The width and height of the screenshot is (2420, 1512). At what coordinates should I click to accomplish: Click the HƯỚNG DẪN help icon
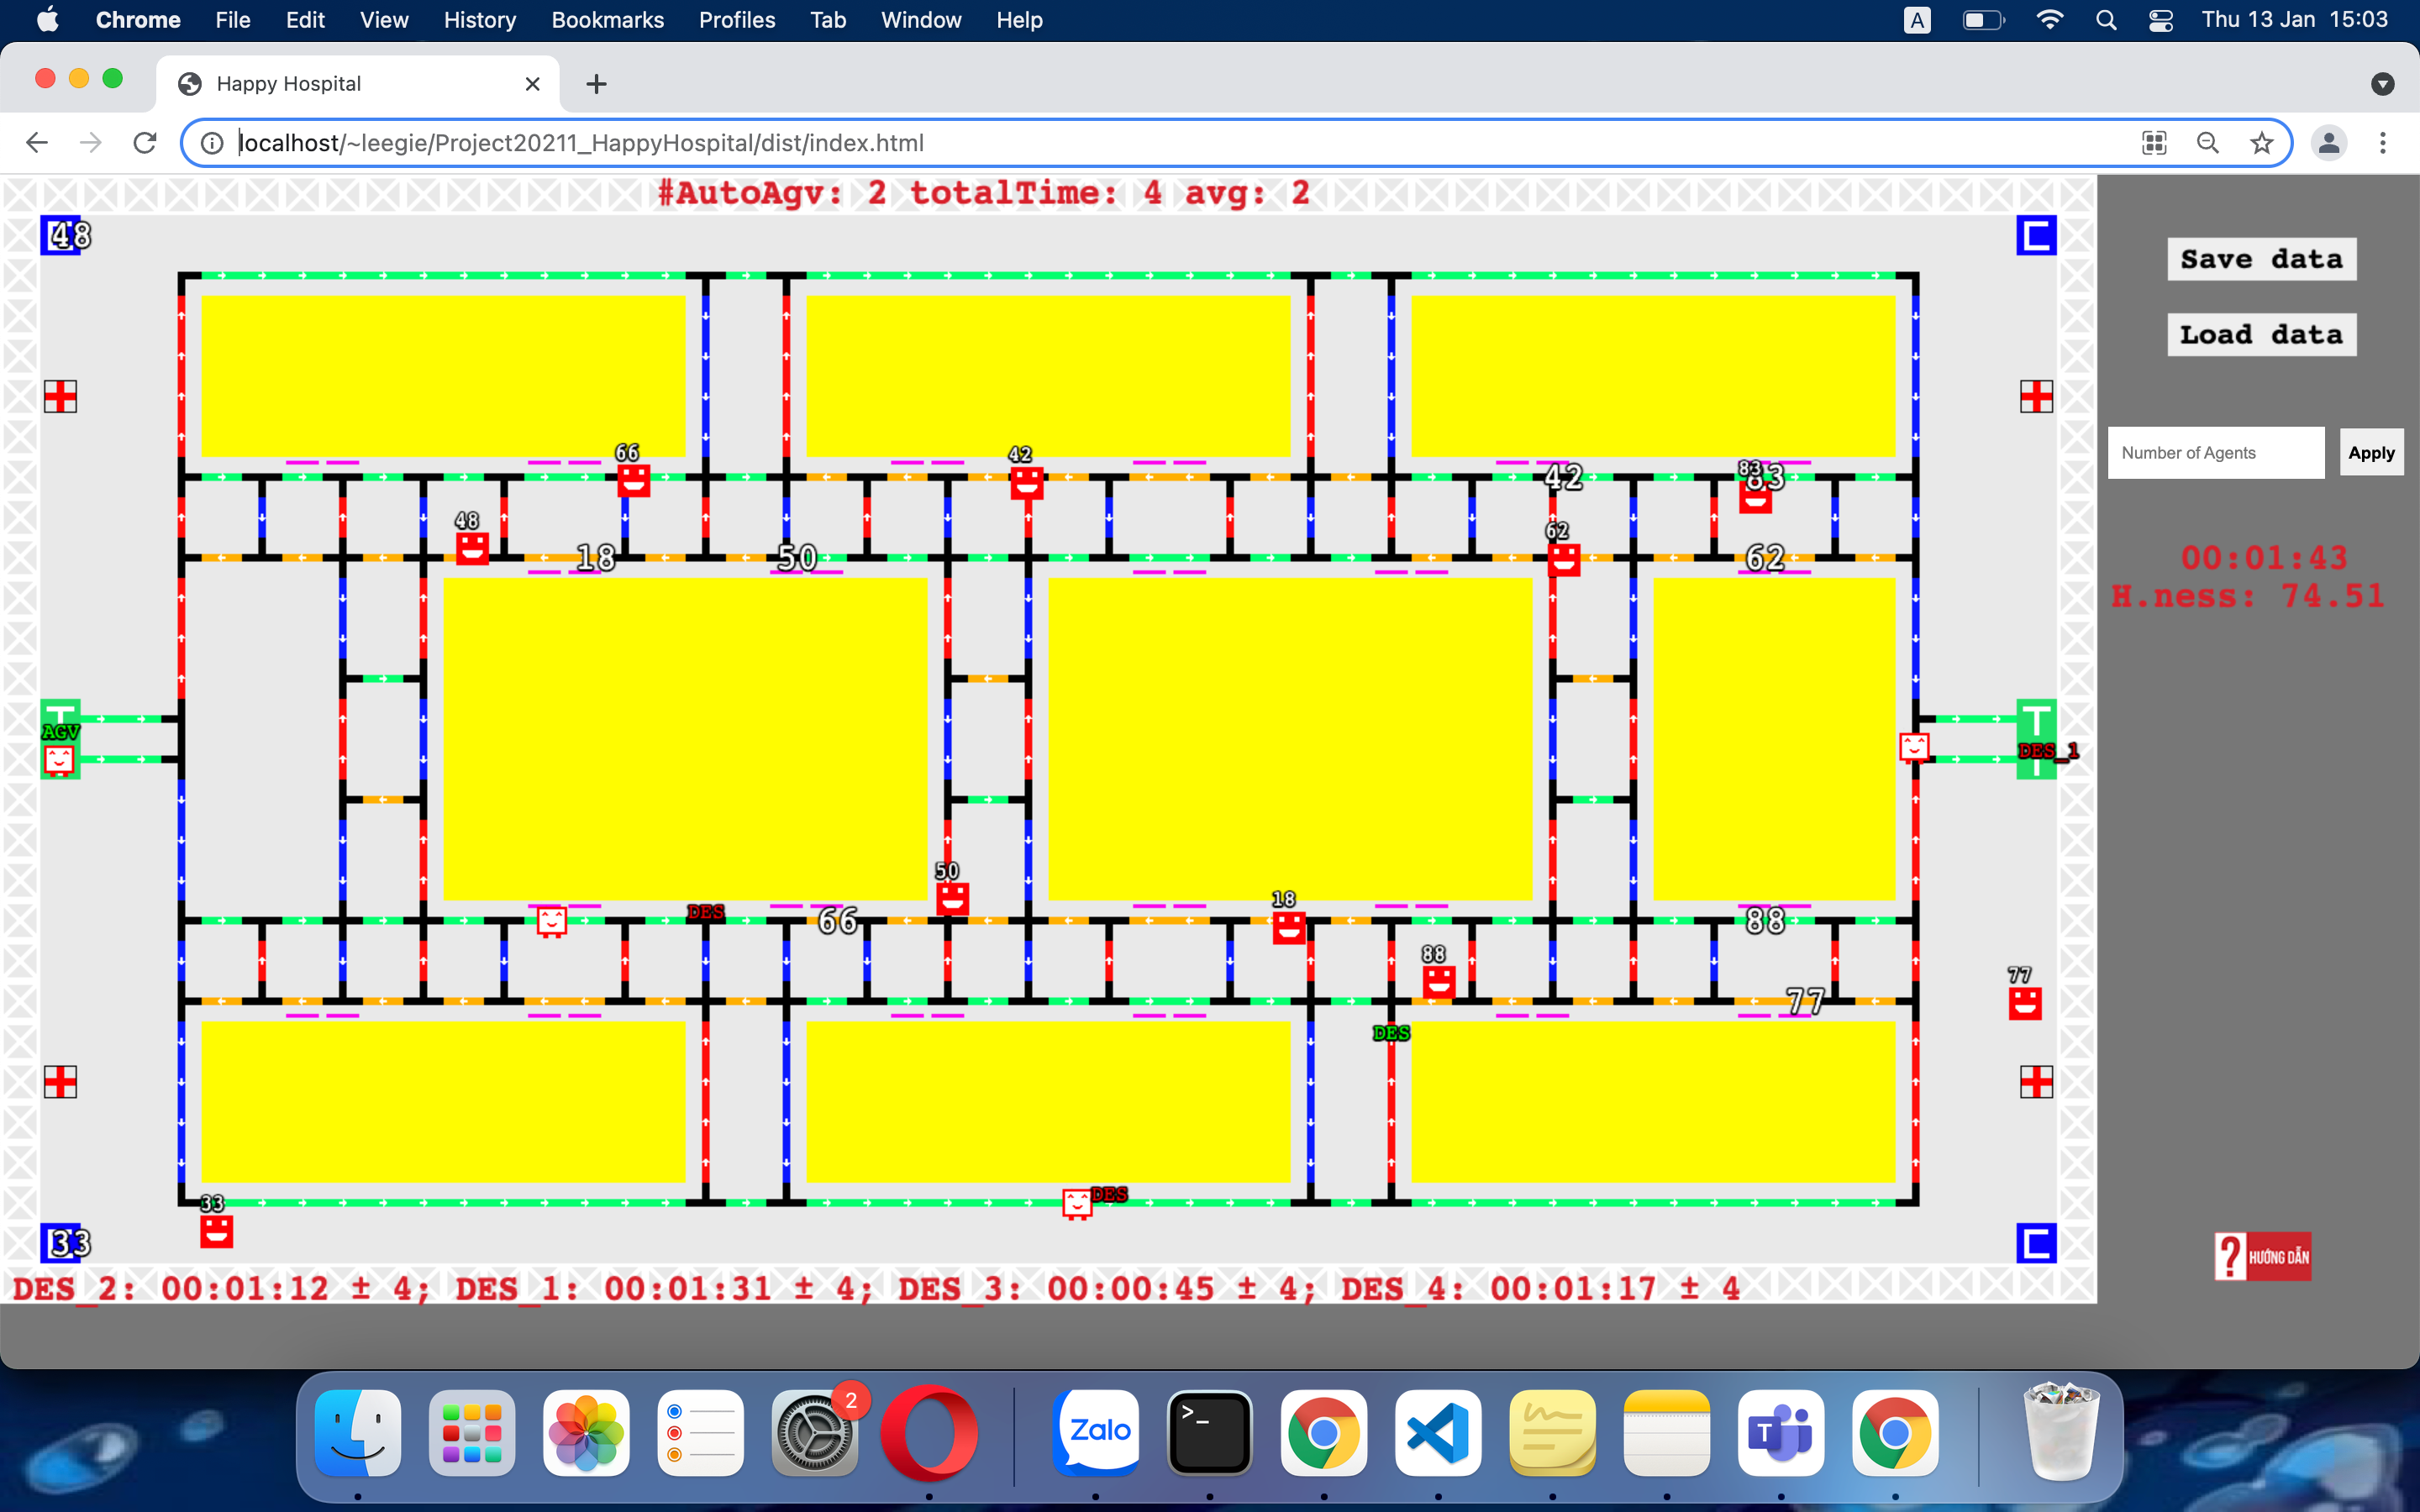2262,1256
